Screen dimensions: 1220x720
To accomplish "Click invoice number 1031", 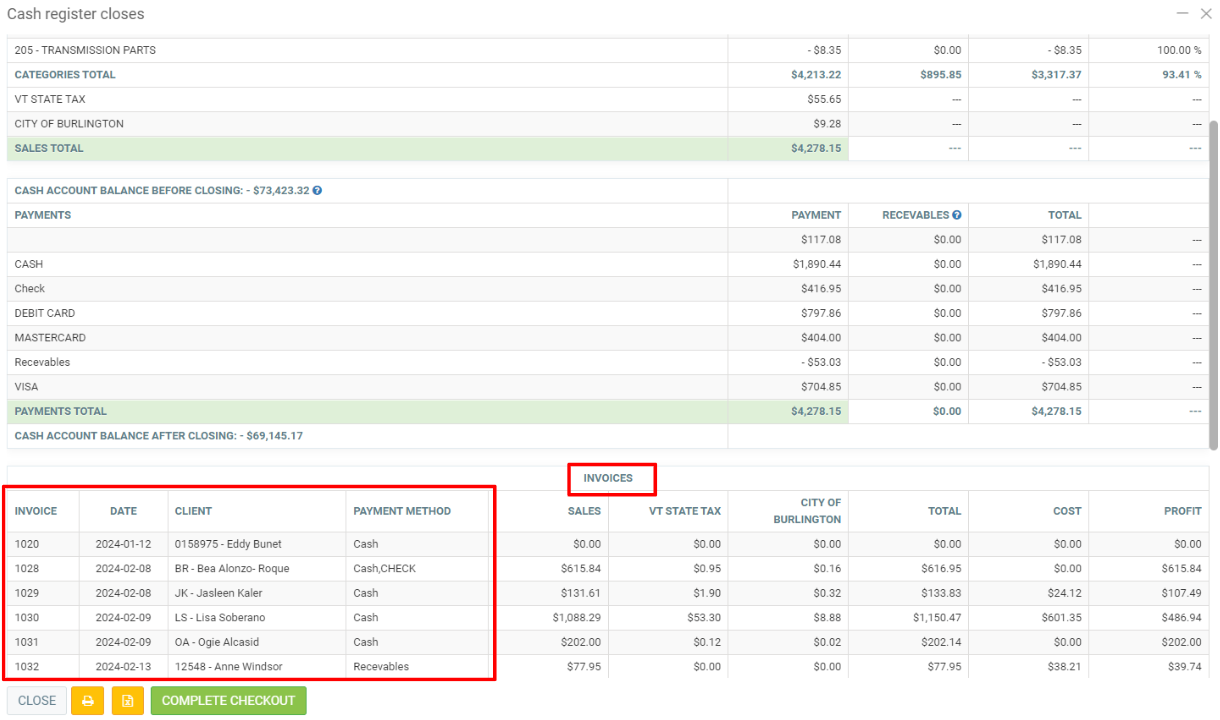I will [x=29, y=642].
